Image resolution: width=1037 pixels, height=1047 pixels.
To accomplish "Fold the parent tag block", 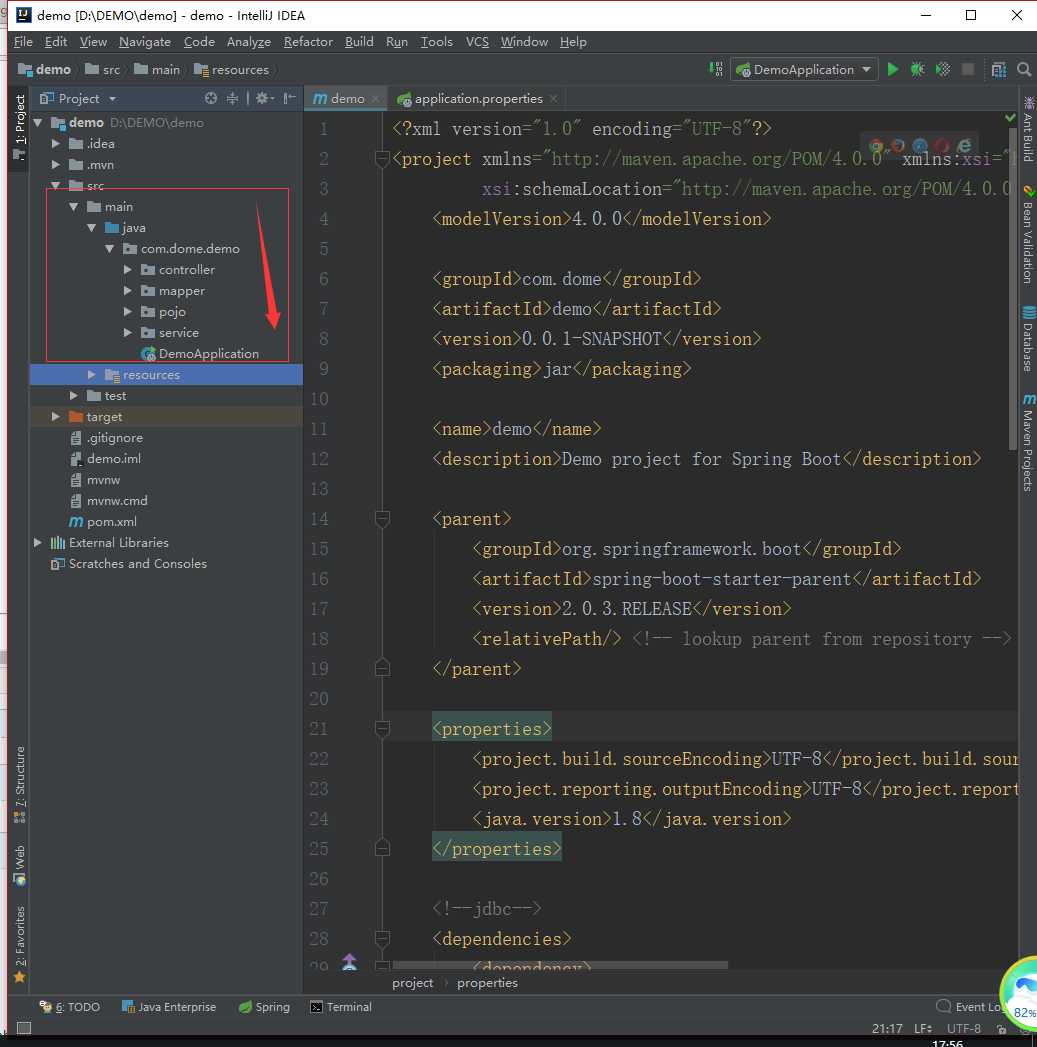I will click(x=383, y=519).
